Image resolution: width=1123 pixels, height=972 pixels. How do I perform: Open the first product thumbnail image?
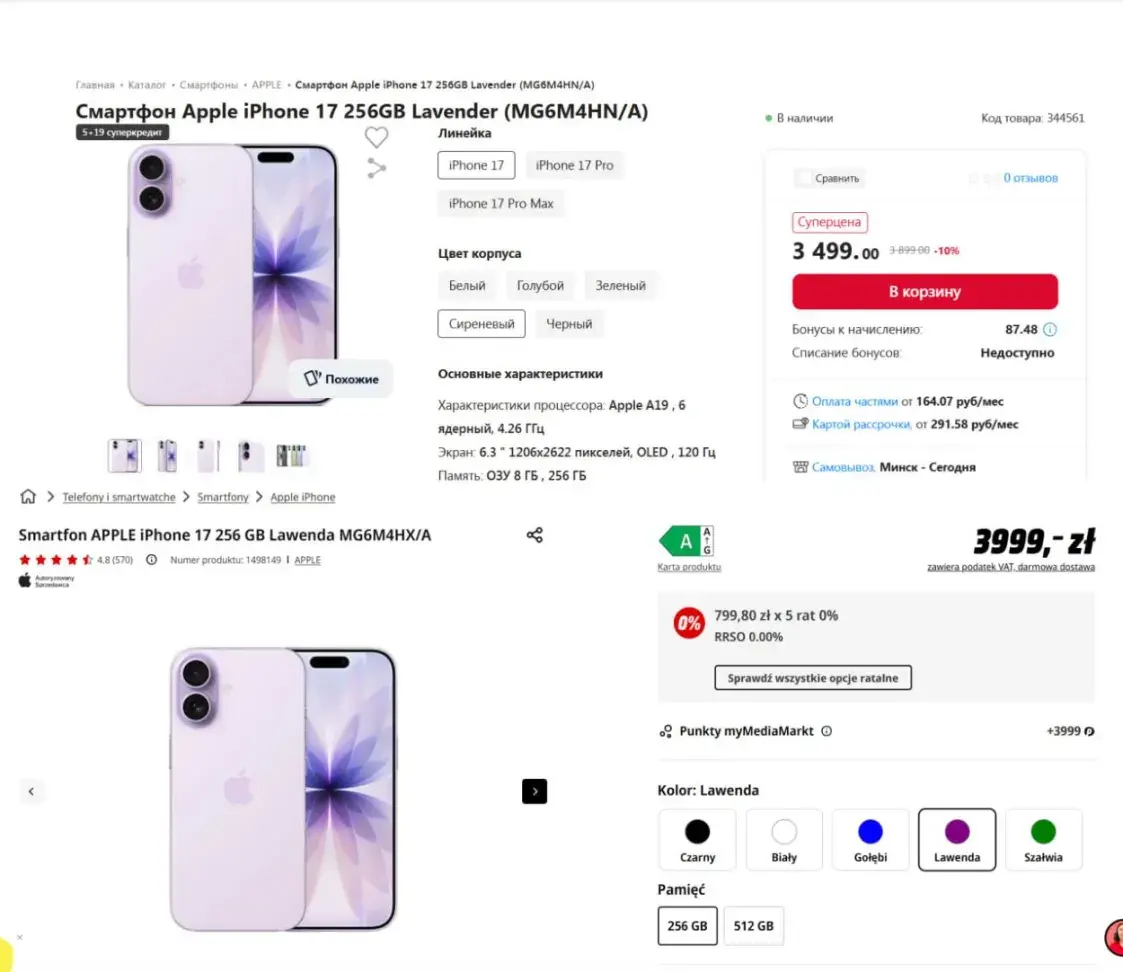125,456
